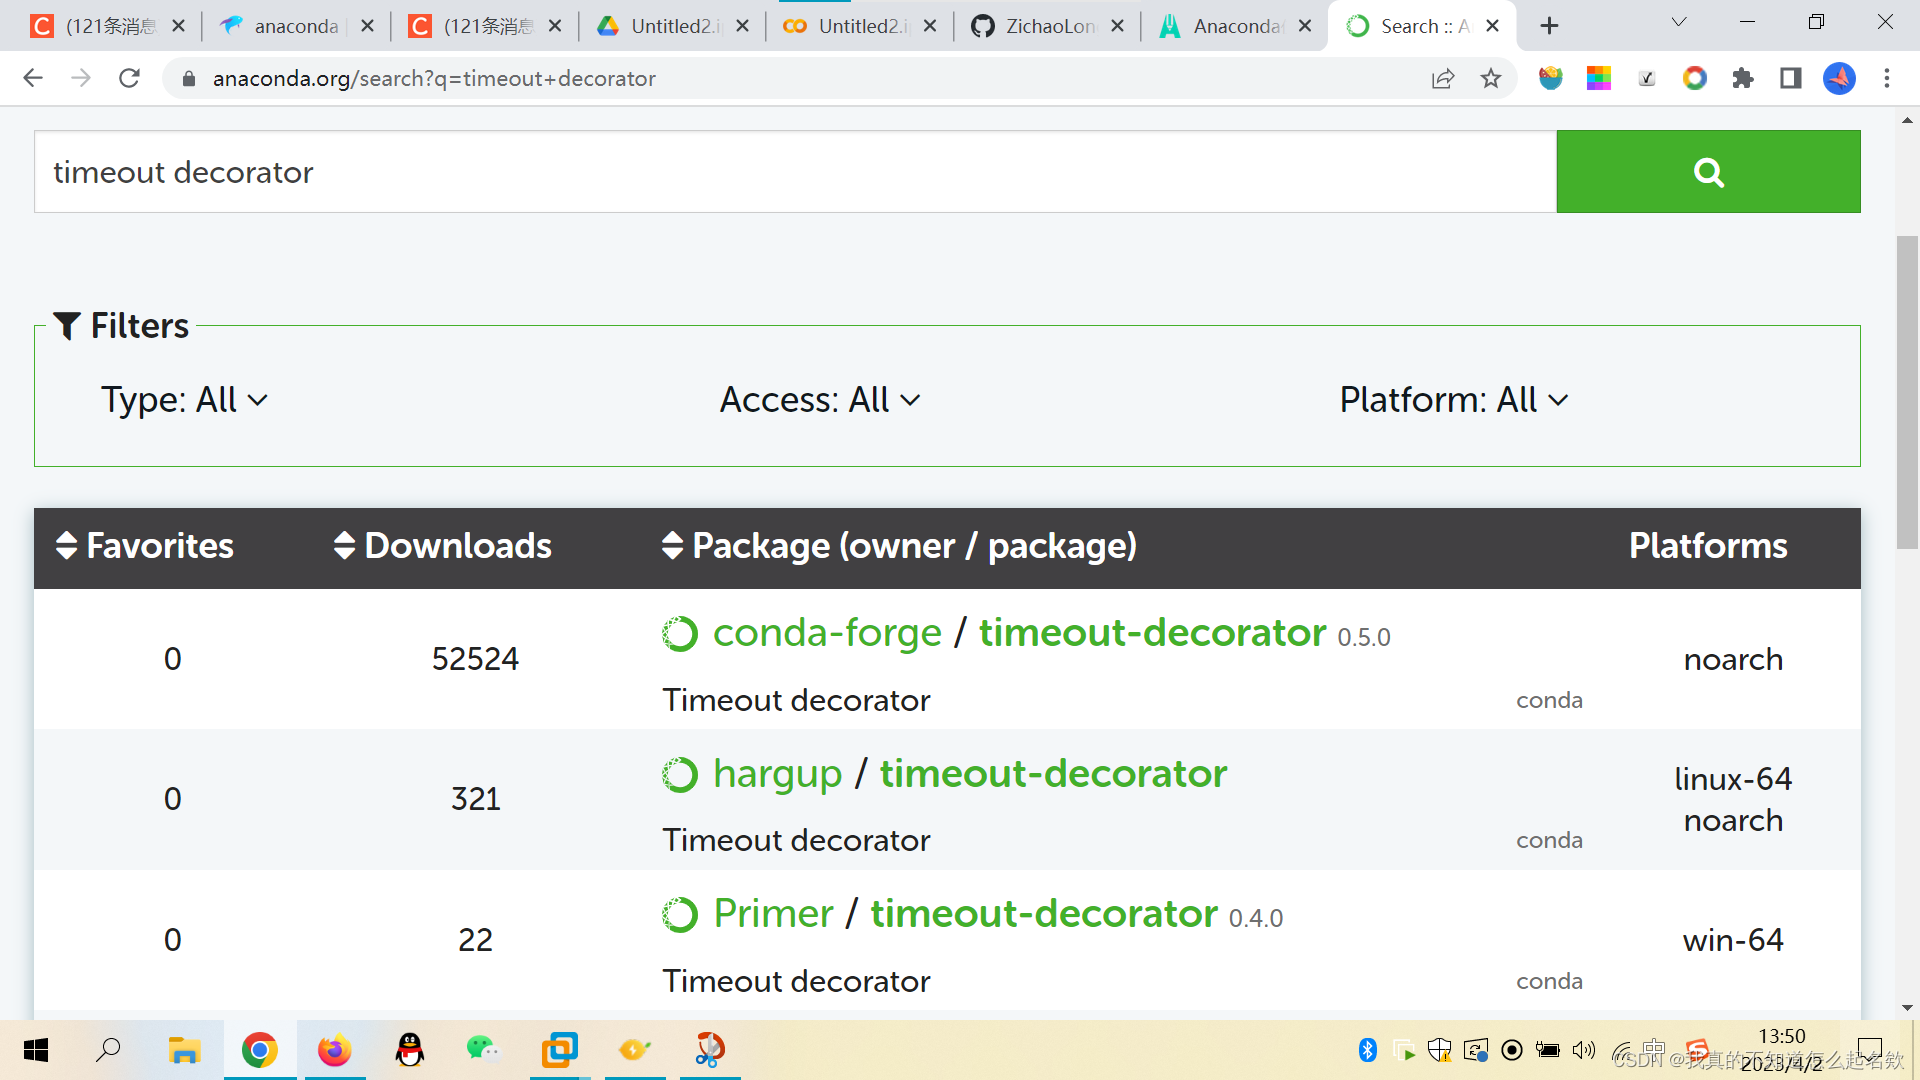1920x1080 pixels.
Task: Click the green search magnifier button
Action: (1707, 172)
